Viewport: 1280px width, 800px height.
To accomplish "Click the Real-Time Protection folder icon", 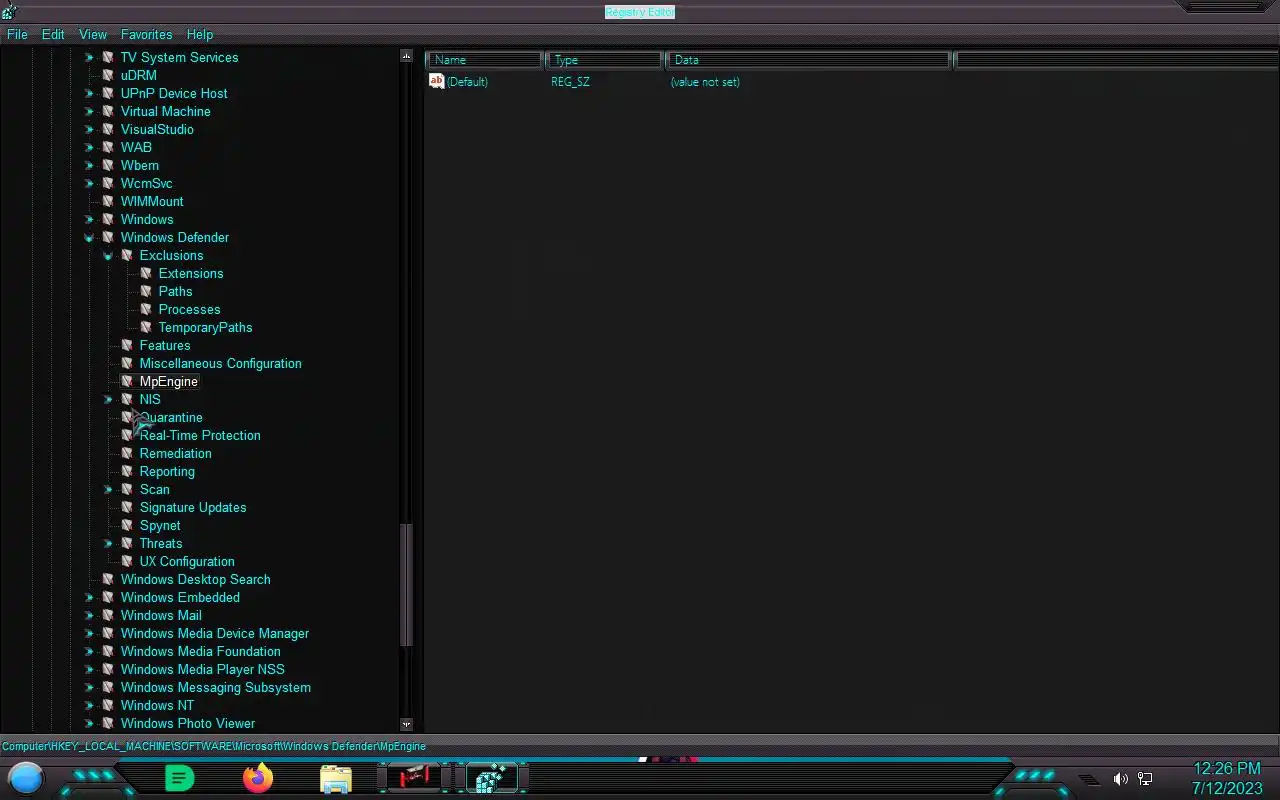I will (x=127, y=435).
